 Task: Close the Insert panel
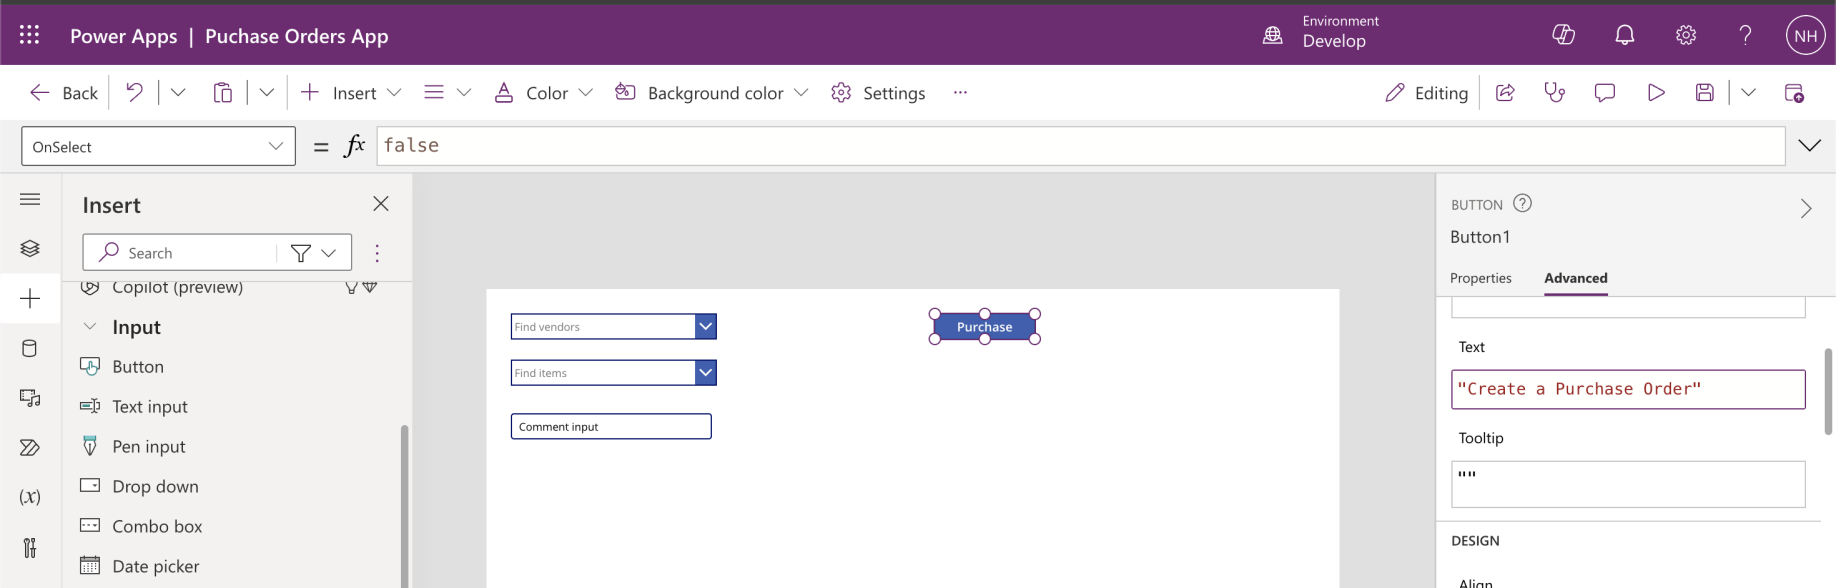click(381, 204)
